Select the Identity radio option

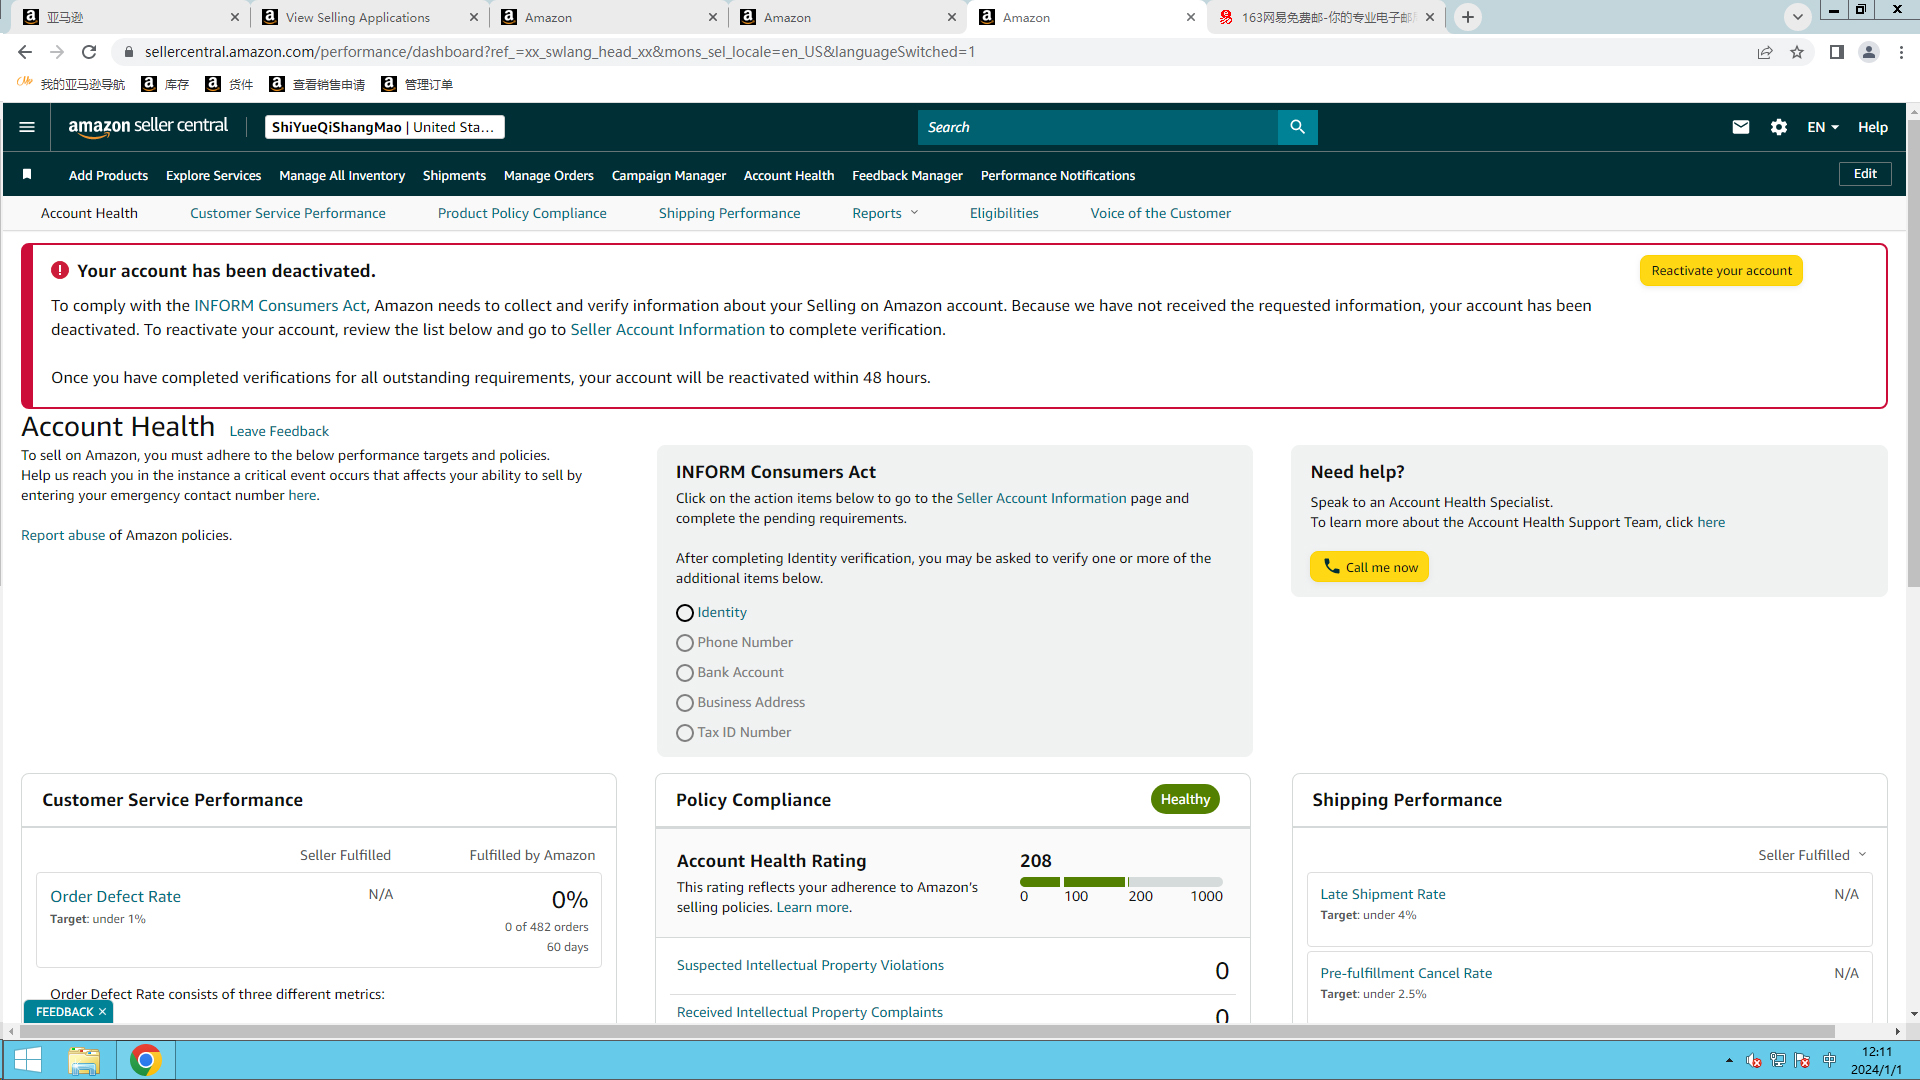685,613
